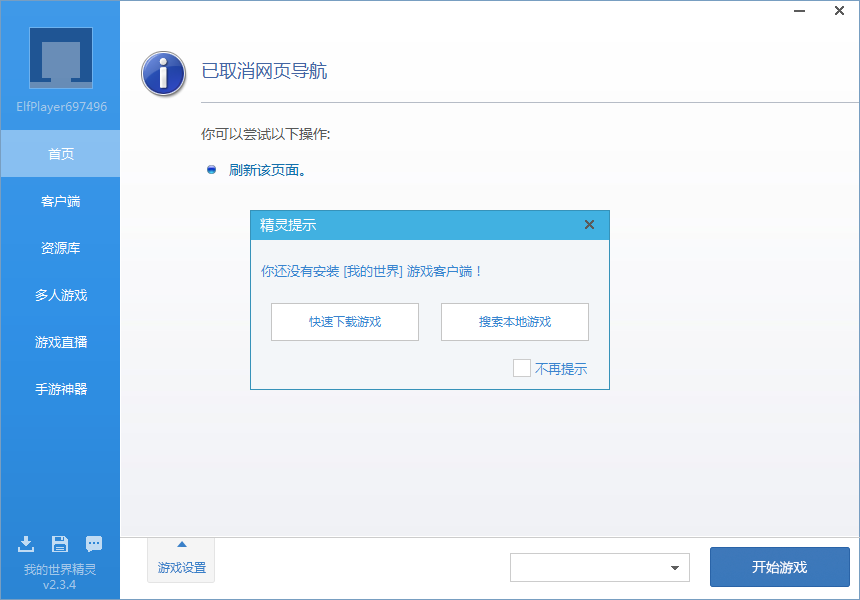Click the 快速下载游戏 button

pyautogui.click(x=345, y=322)
